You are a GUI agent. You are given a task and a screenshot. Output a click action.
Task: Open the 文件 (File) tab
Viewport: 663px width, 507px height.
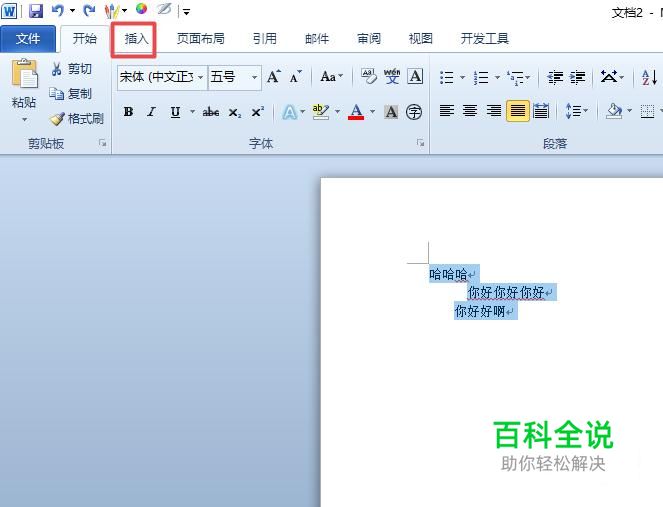pyautogui.click(x=28, y=39)
